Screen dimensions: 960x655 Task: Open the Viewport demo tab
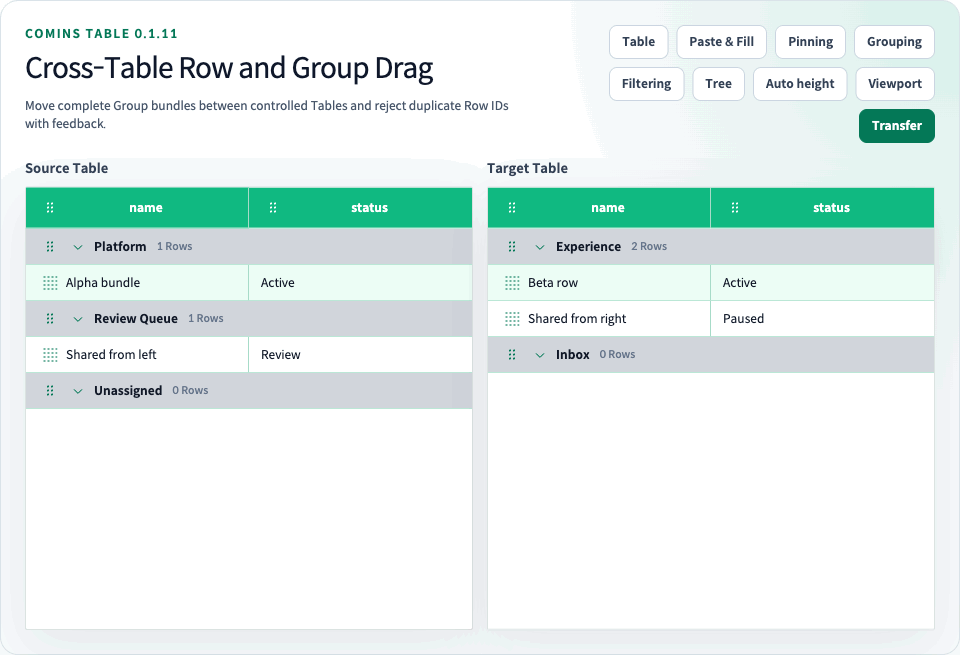(x=894, y=84)
